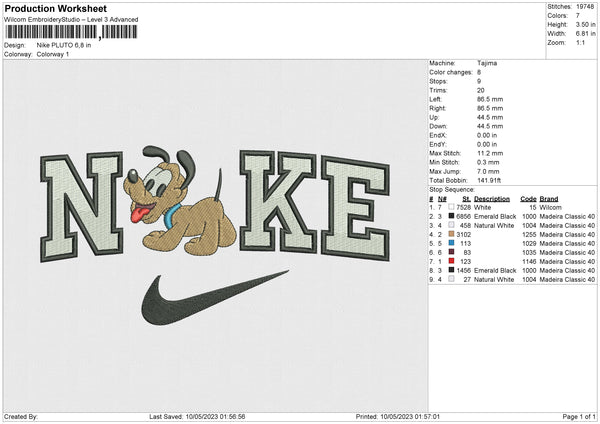Click the Natural White swatch in stop 3
600x424 pixels.
coord(452,225)
